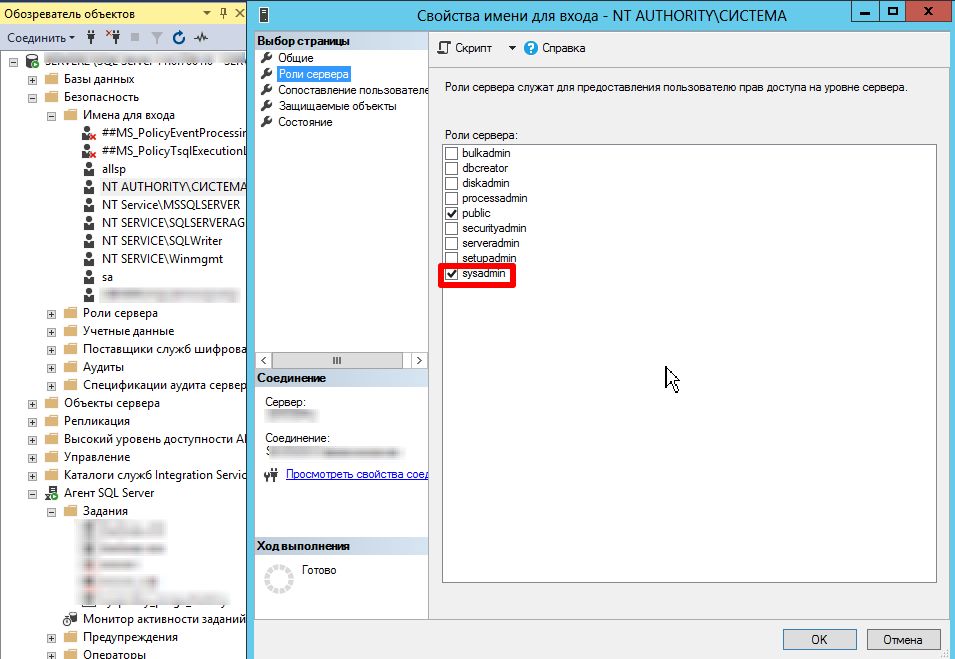Screen dimensions: 955x659
Task: Switch to the Защищаемые объекты page
Action: point(336,106)
